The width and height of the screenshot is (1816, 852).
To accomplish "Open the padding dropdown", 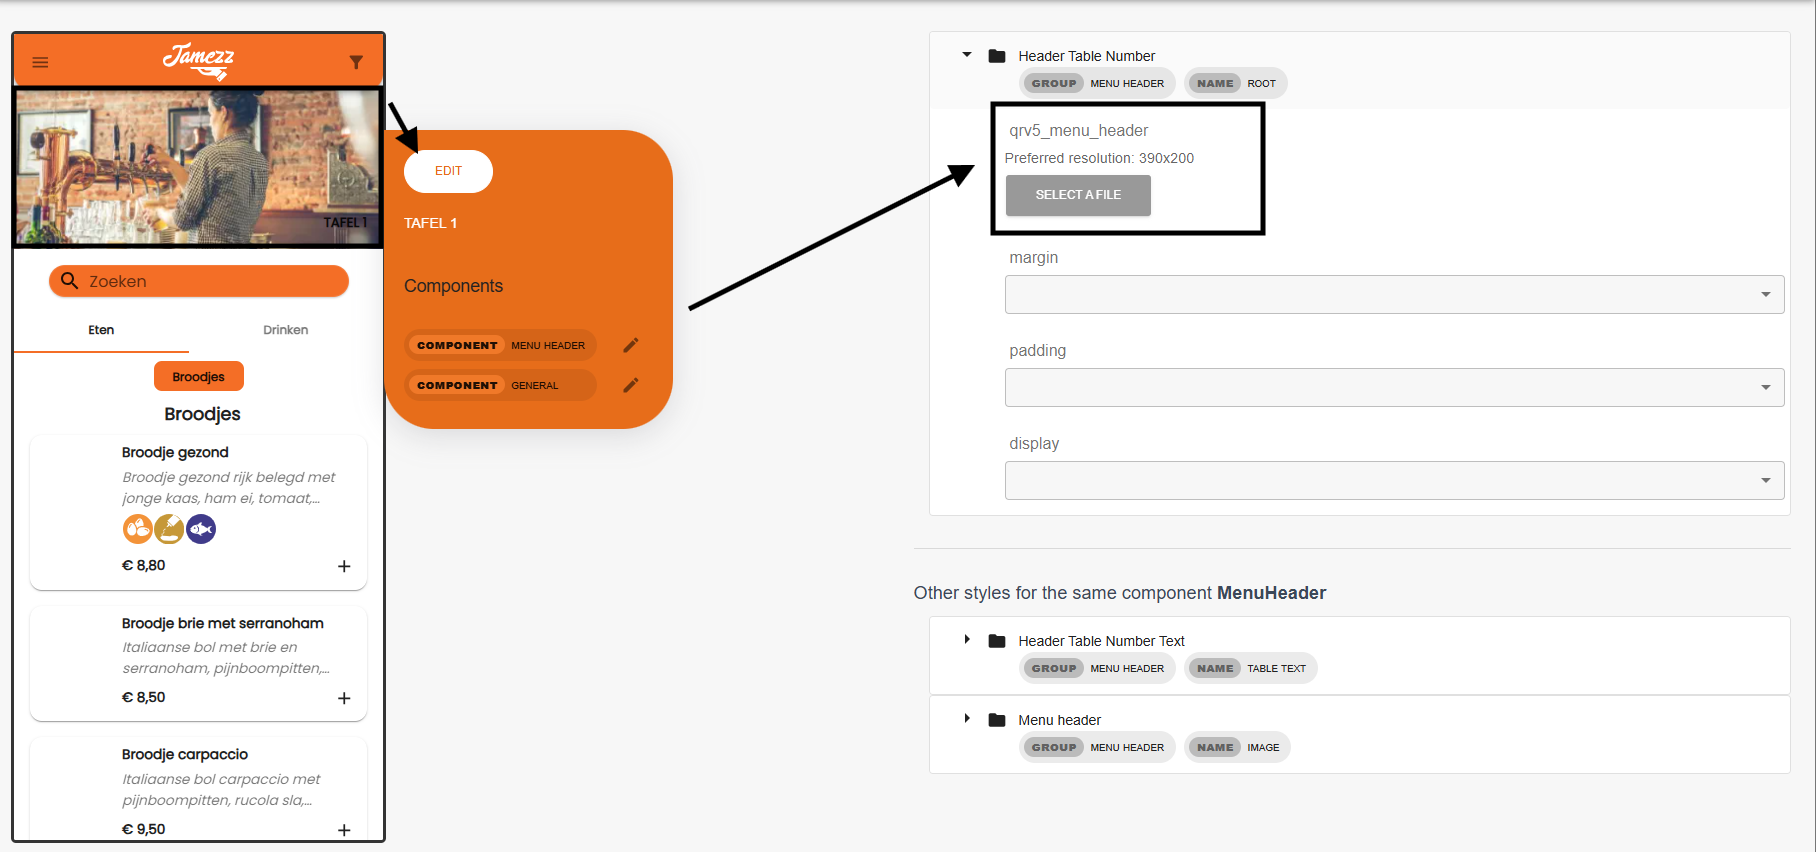I will pos(1394,387).
